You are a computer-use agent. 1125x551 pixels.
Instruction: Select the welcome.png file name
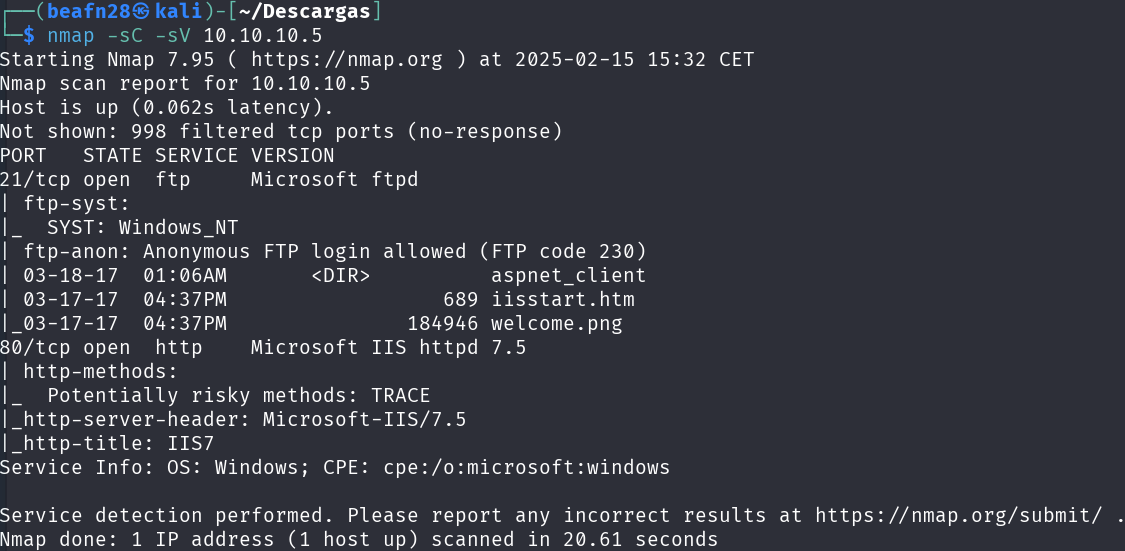coord(556,323)
